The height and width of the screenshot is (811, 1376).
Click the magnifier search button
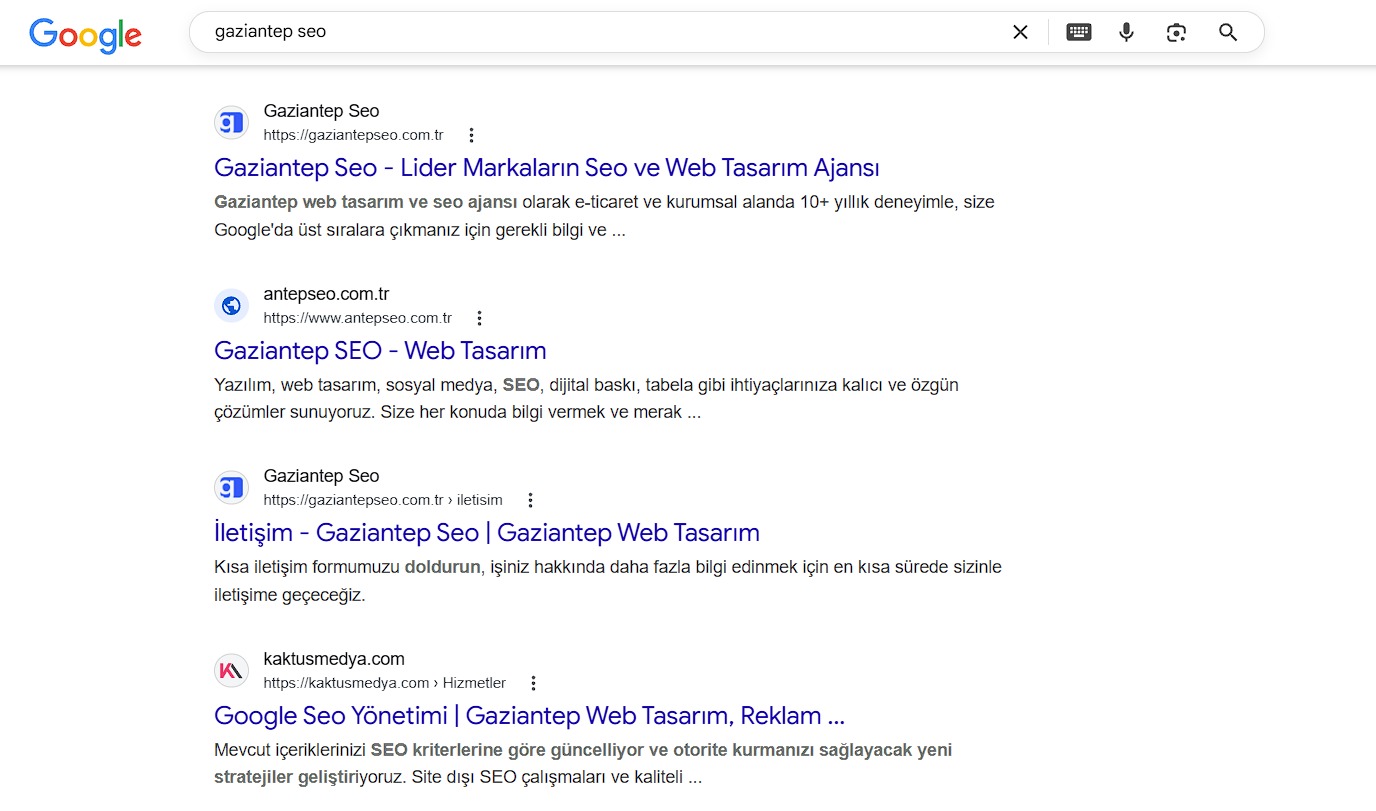tap(1228, 32)
